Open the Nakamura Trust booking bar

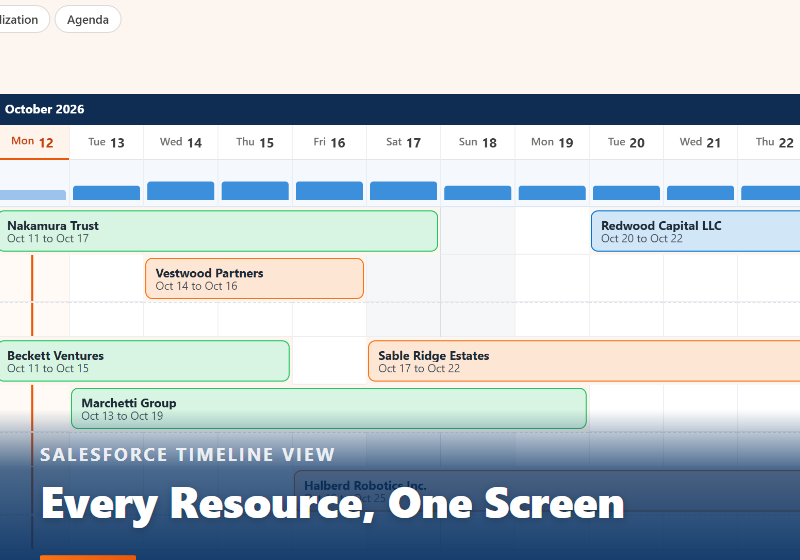(218, 231)
